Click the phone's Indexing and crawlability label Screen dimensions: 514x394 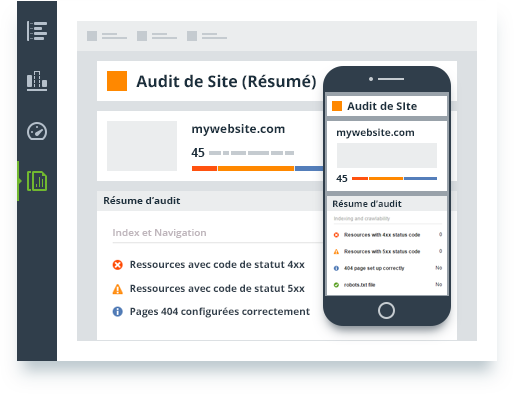tap(362, 219)
